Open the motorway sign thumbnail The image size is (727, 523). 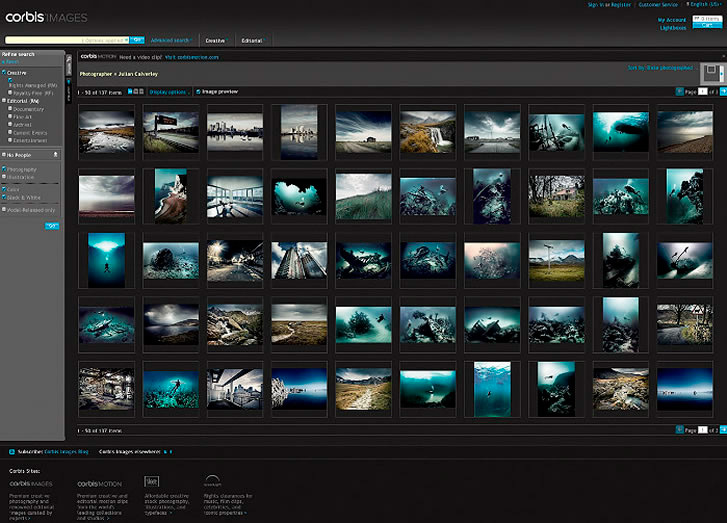(171, 132)
